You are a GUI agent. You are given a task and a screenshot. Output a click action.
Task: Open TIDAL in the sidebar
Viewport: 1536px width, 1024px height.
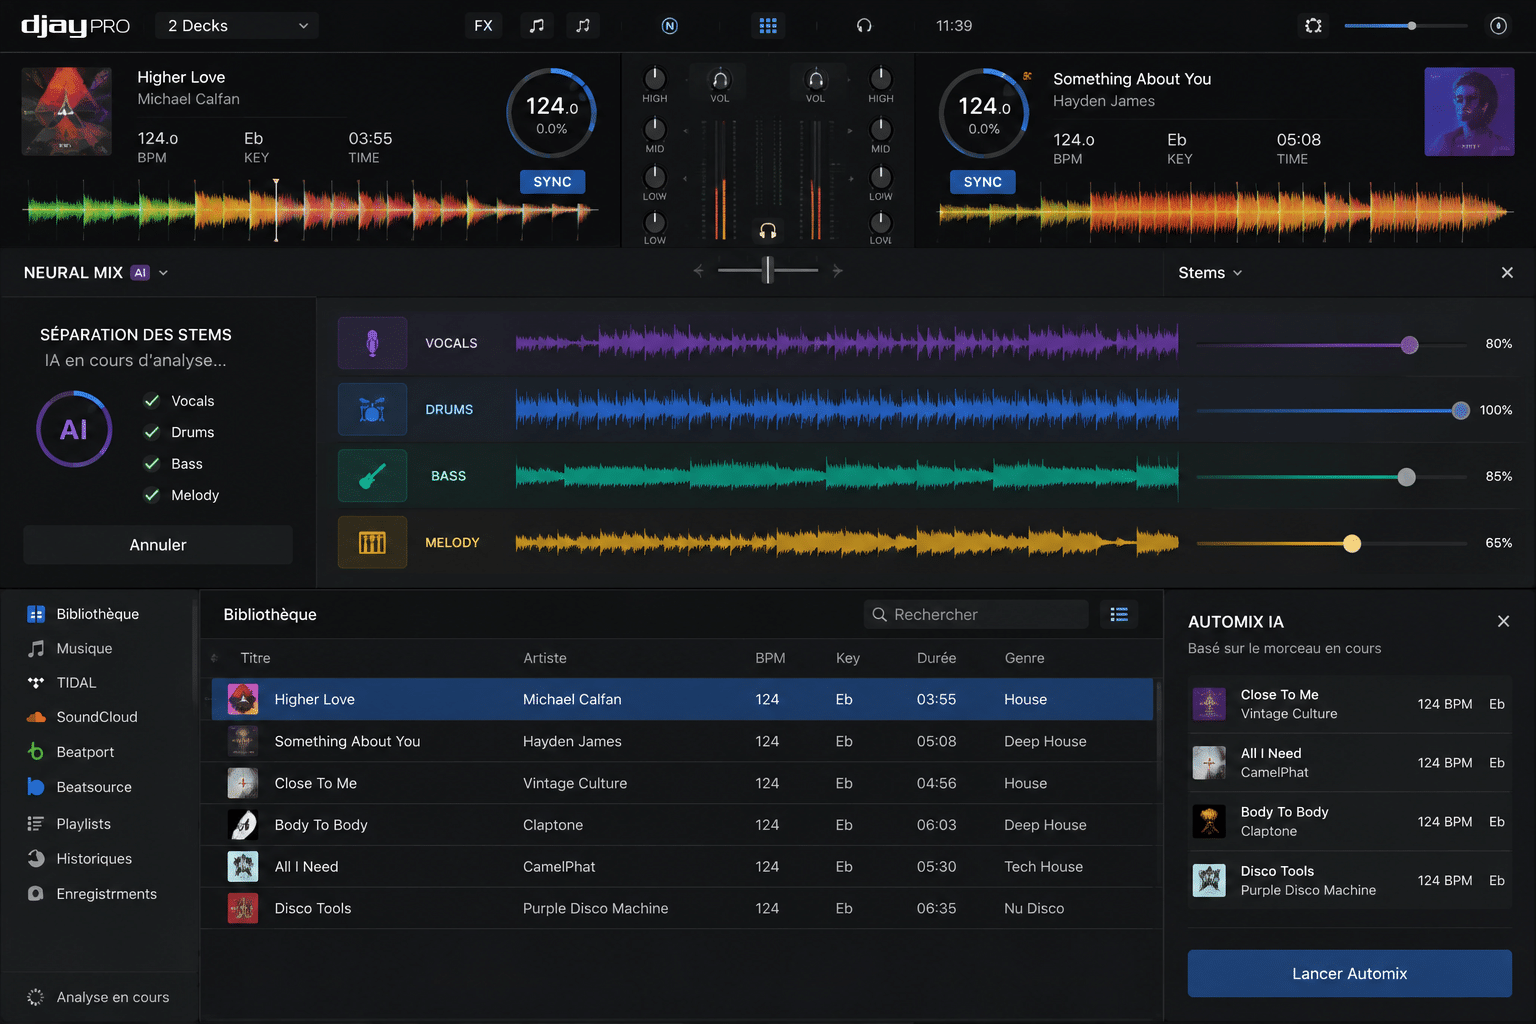point(76,683)
